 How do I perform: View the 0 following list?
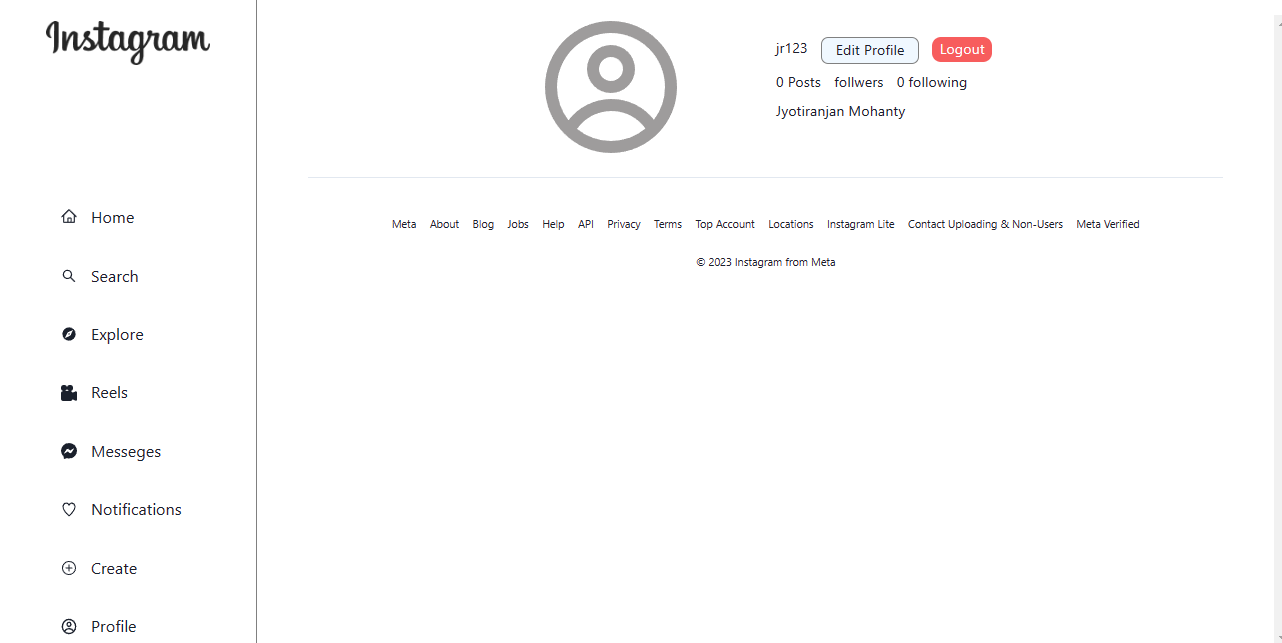click(932, 82)
